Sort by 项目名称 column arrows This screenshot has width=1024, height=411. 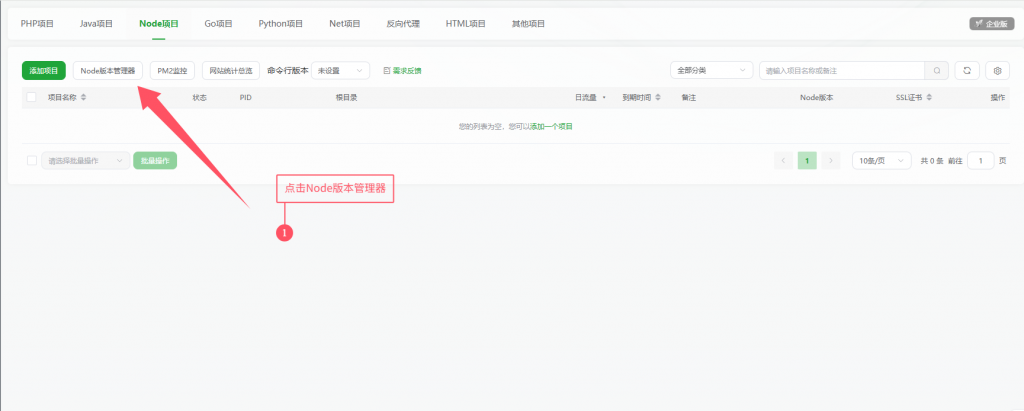pos(84,98)
